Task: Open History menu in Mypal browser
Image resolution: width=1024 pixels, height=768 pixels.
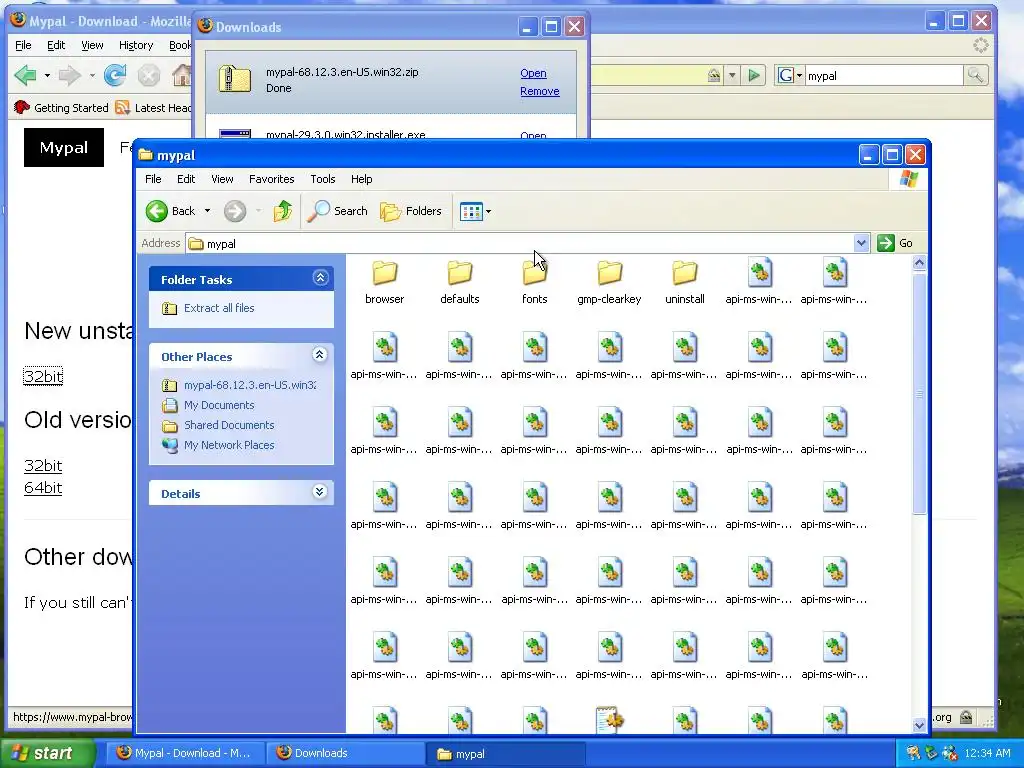Action: (x=136, y=45)
